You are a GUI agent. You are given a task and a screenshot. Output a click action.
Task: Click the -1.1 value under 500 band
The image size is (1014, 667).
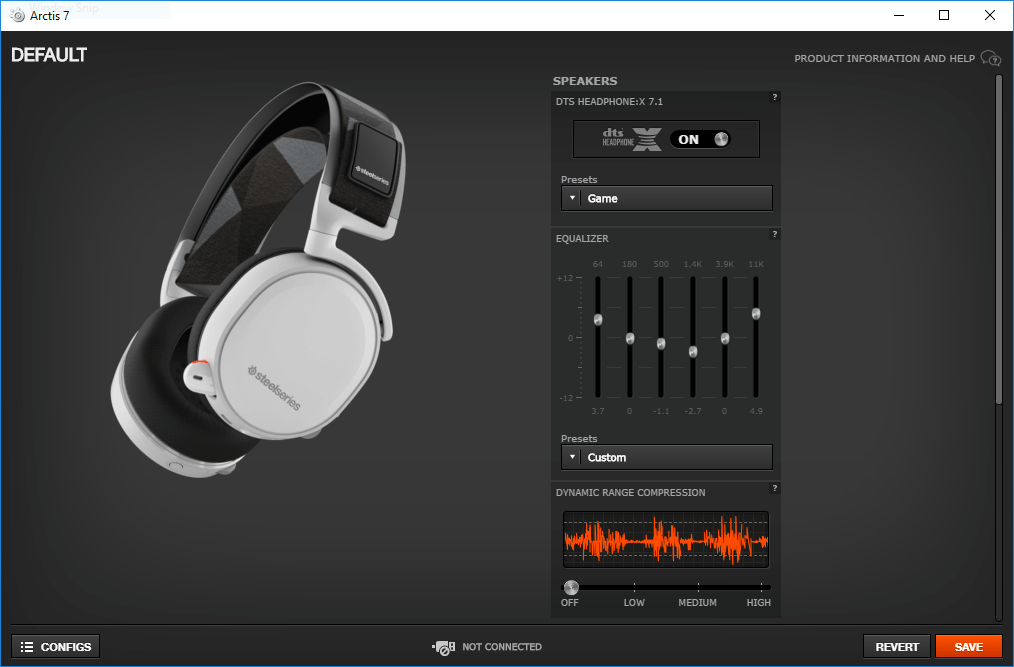pyautogui.click(x=661, y=411)
